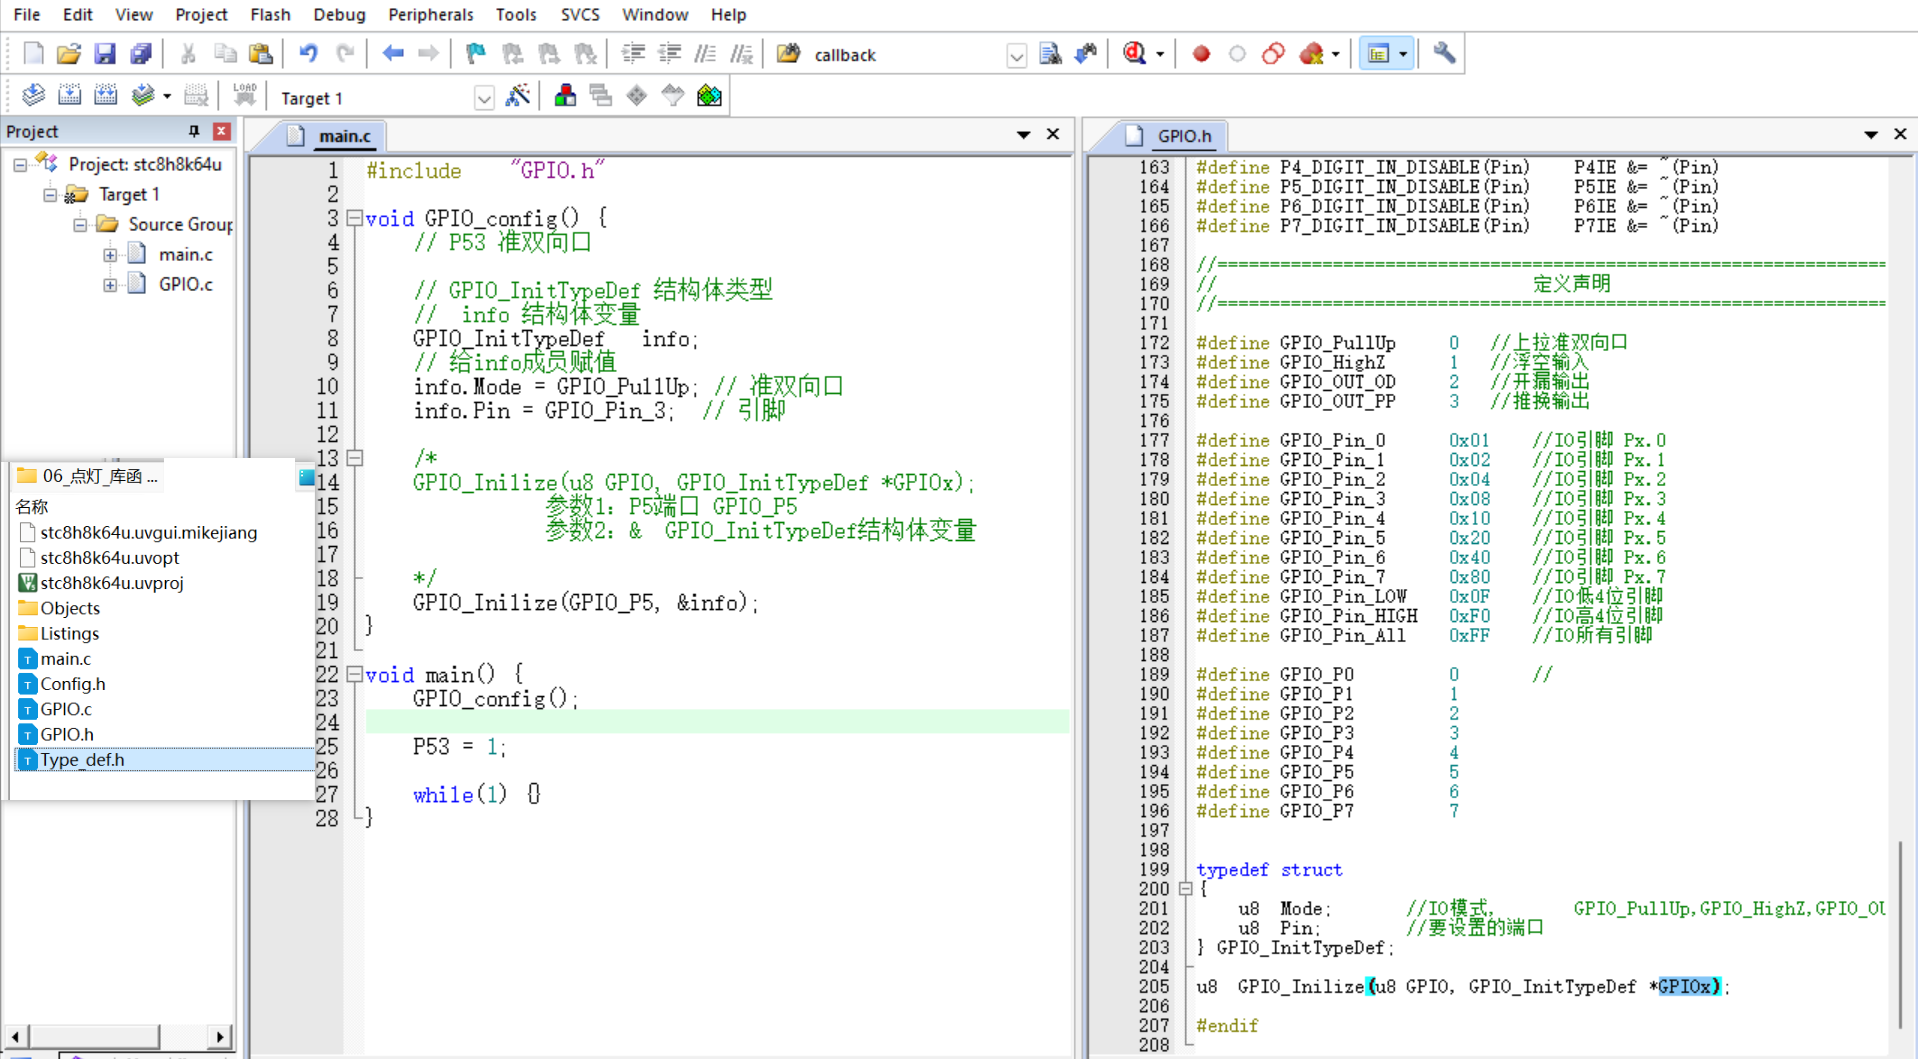Image resolution: width=1918 pixels, height=1059 pixels.
Task: Click the GPIO.h vertical scrollbar thumb
Action: click(1899, 935)
